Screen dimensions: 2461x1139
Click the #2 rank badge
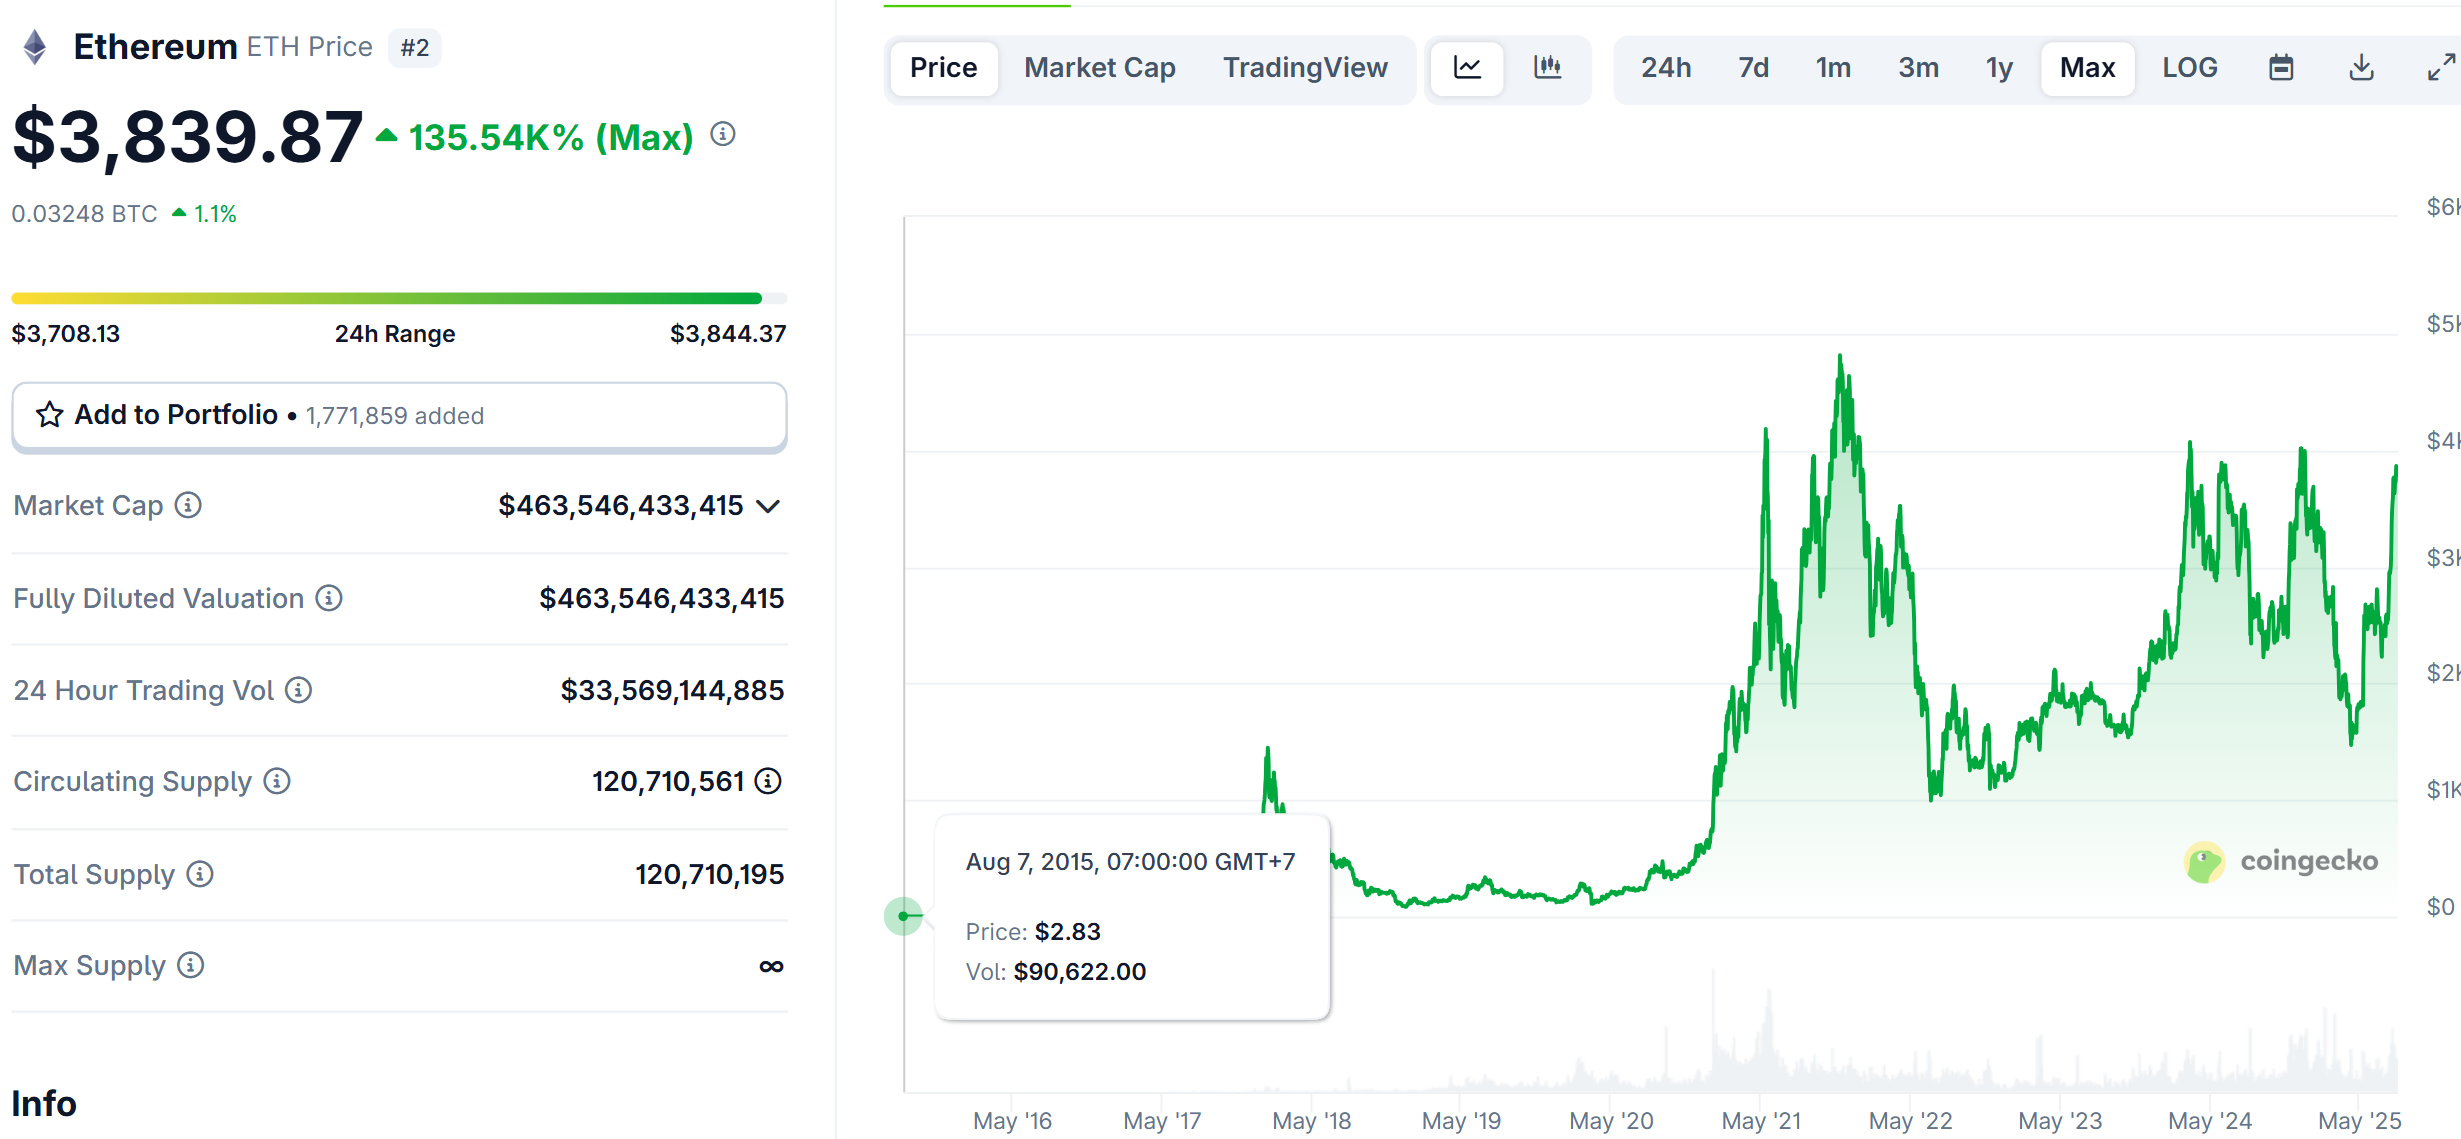(415, 48)
